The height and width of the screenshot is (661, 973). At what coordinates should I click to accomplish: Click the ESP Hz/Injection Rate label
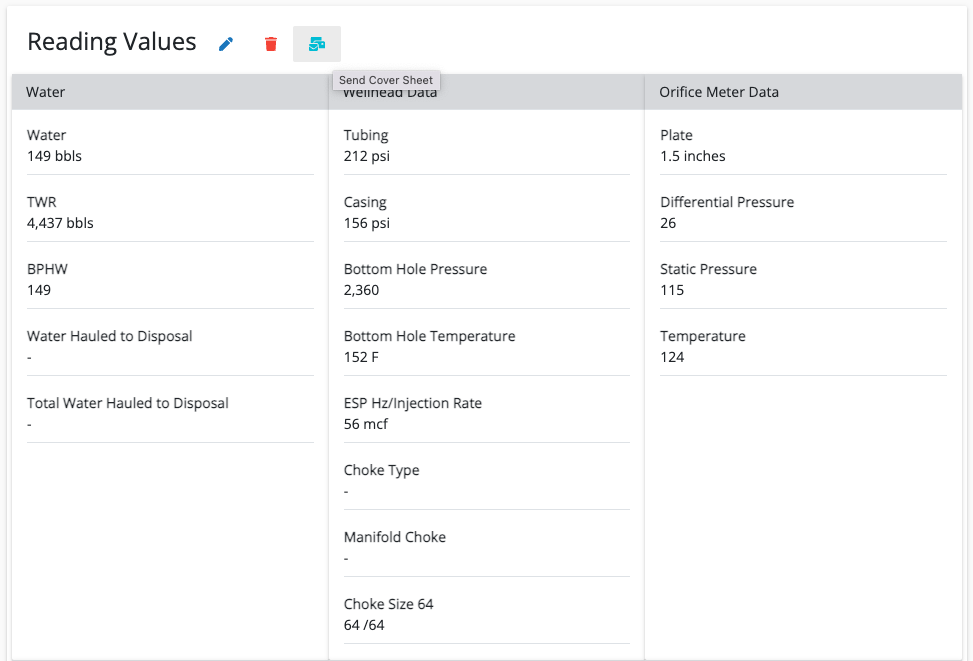413,403
